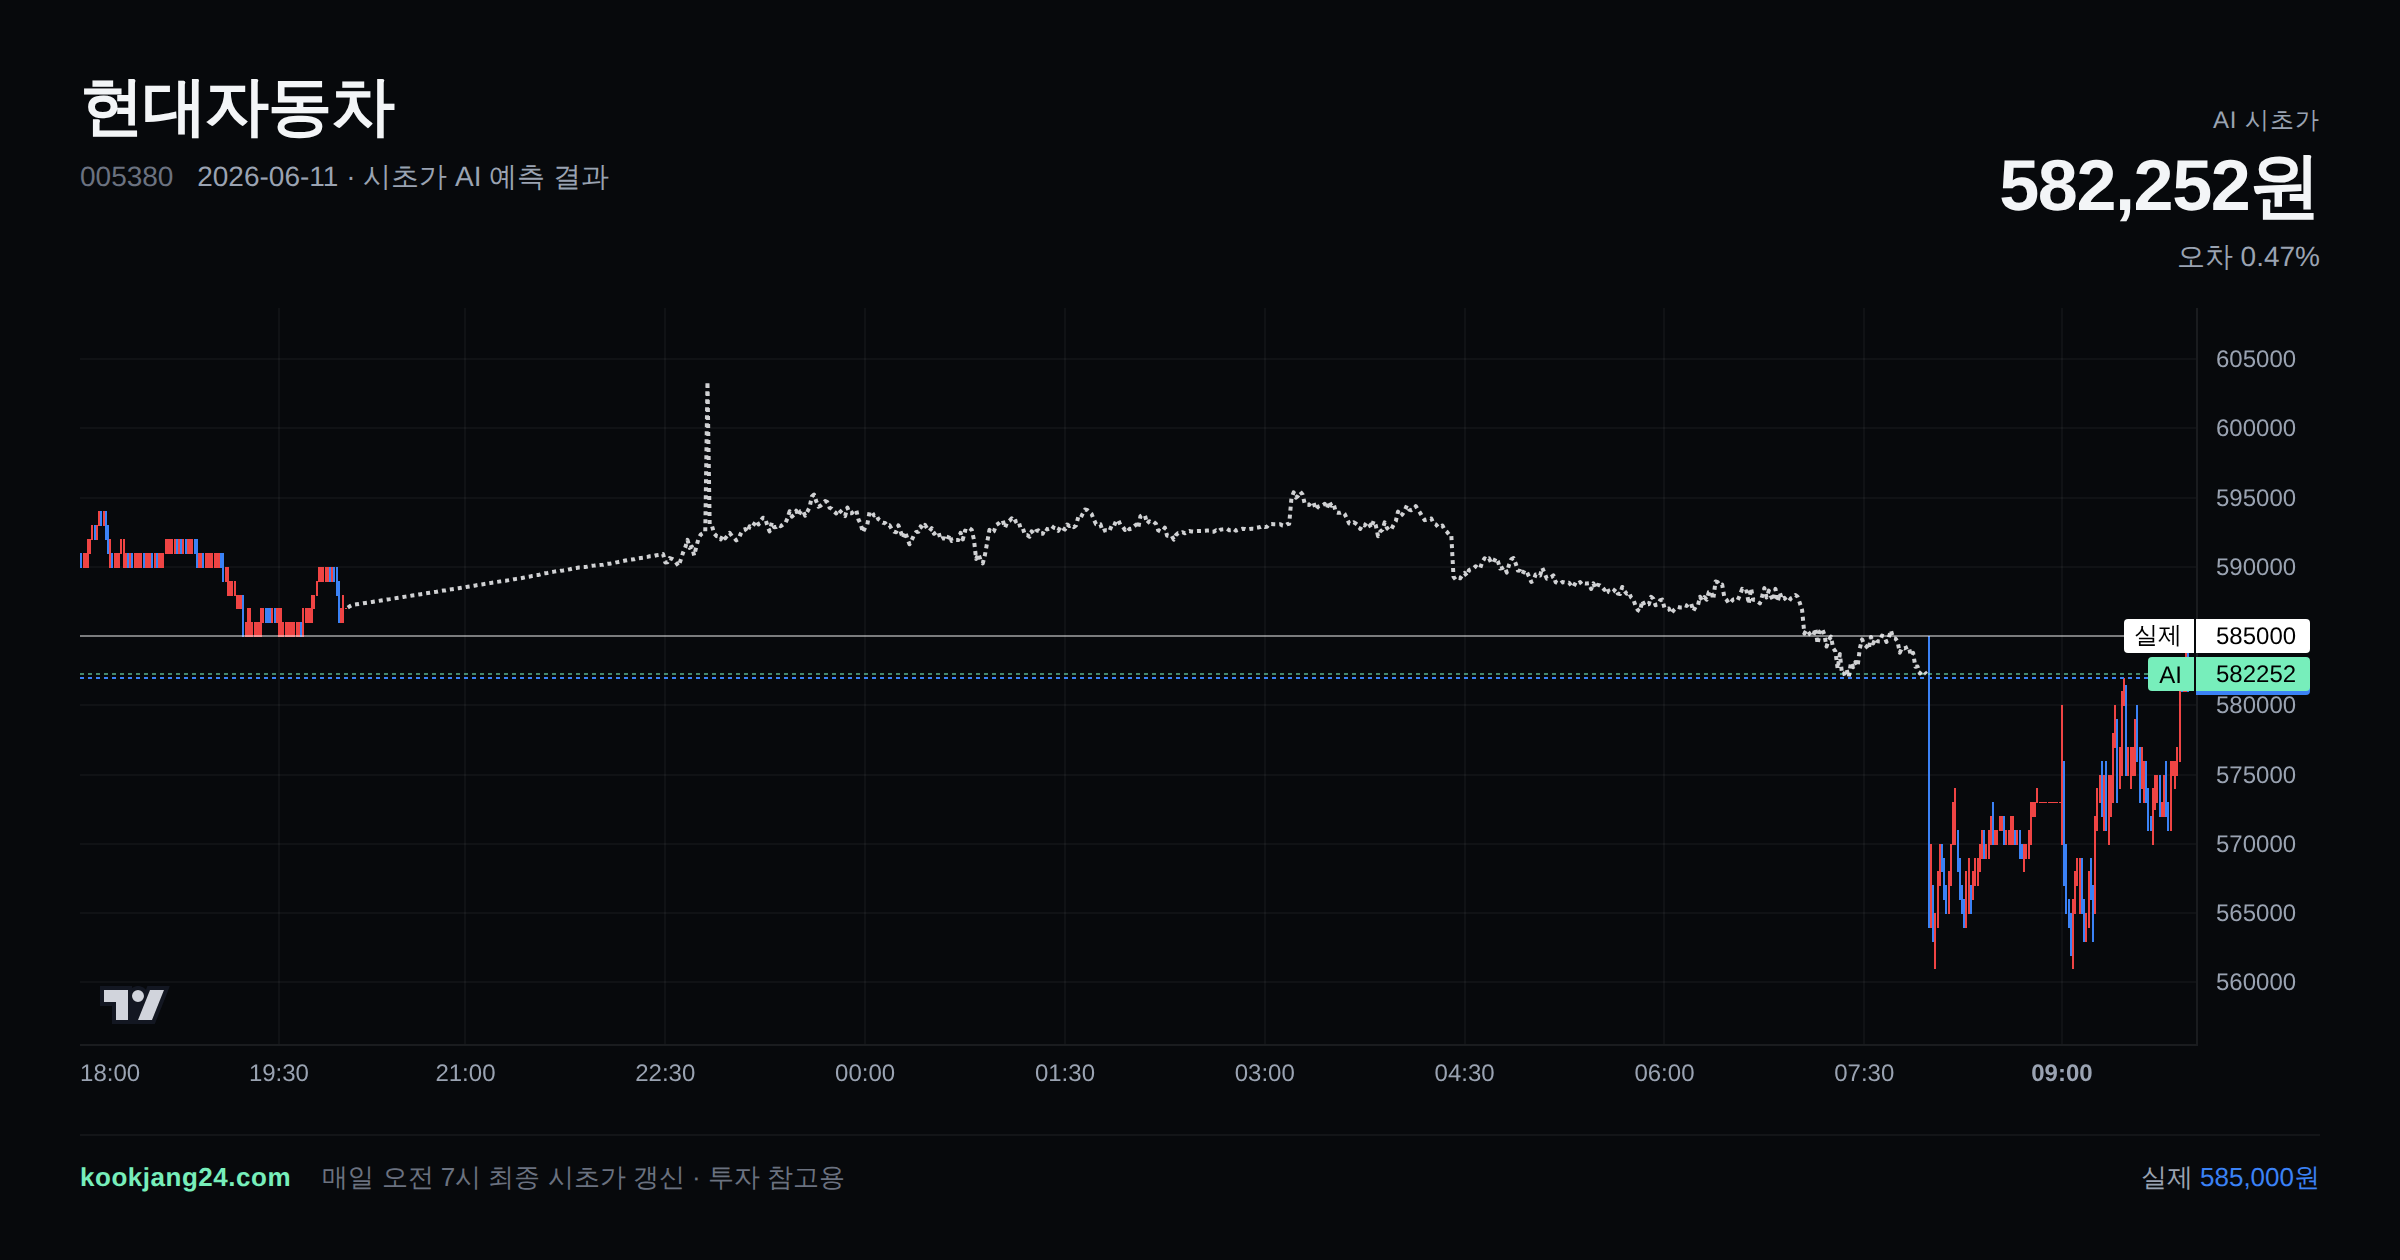Click the AI 시초가 label
Screen dimensions: 2400x1260
tap(2265, 120)
